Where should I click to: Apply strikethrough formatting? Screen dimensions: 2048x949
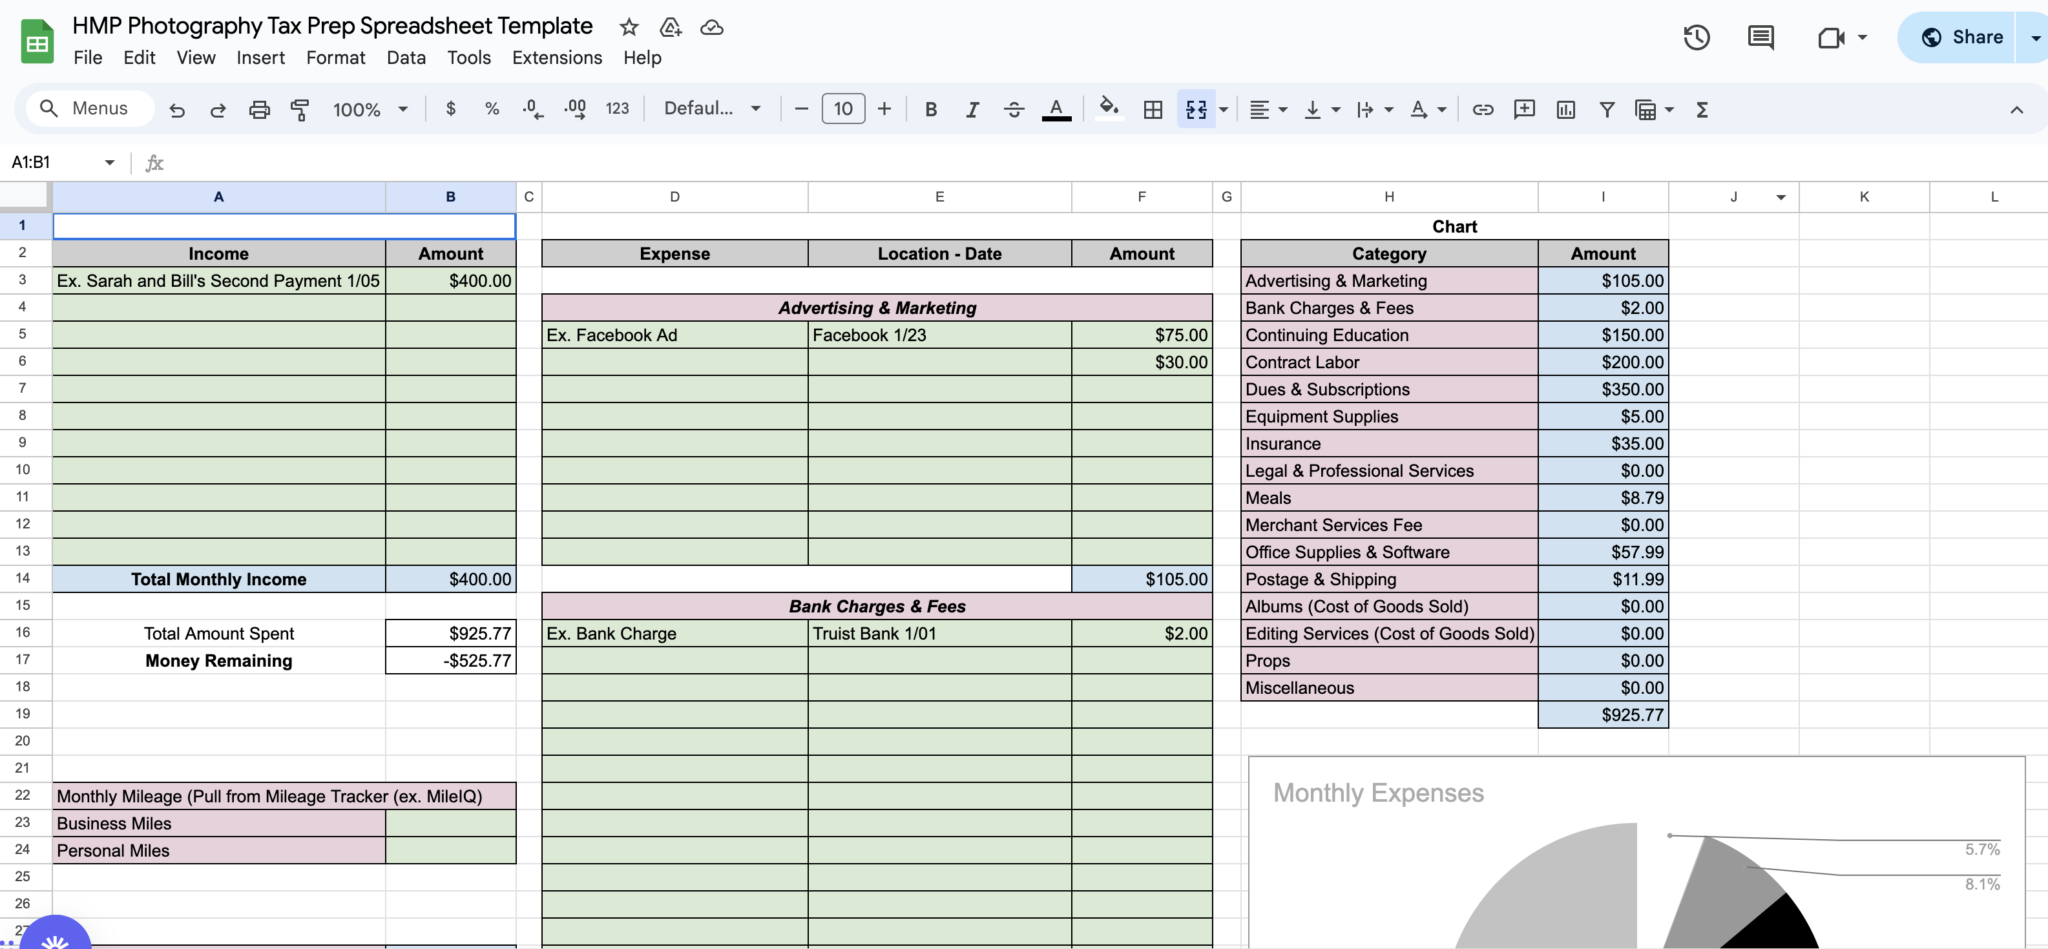1014,108
